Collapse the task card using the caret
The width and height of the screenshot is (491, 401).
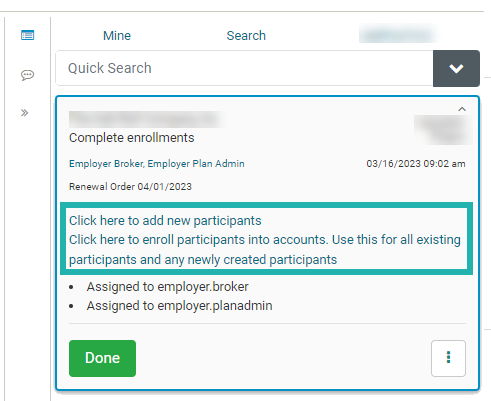click(x=462, y=109)
